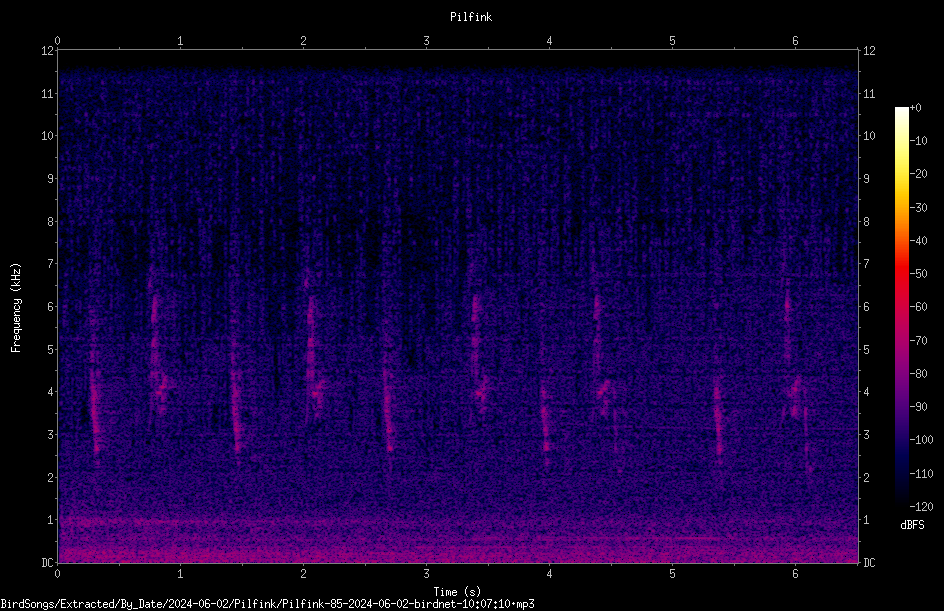944x611 pixels.
Task: Select the Frequency (kHz) axis label
Action: 16,308
